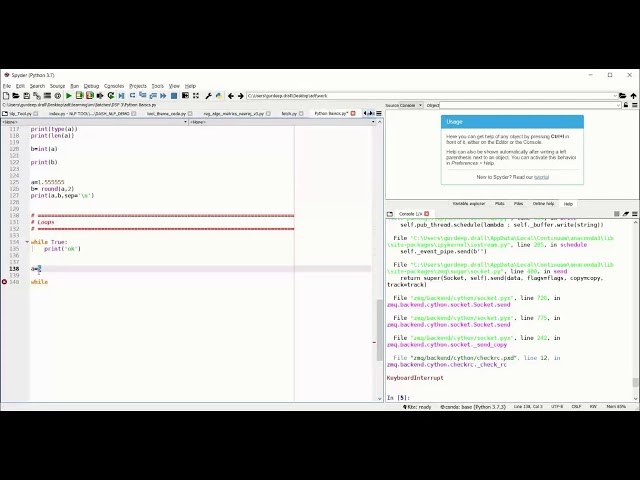Go forward with right arrow
The image size is (640, 480).
click(x=241, y=96)
